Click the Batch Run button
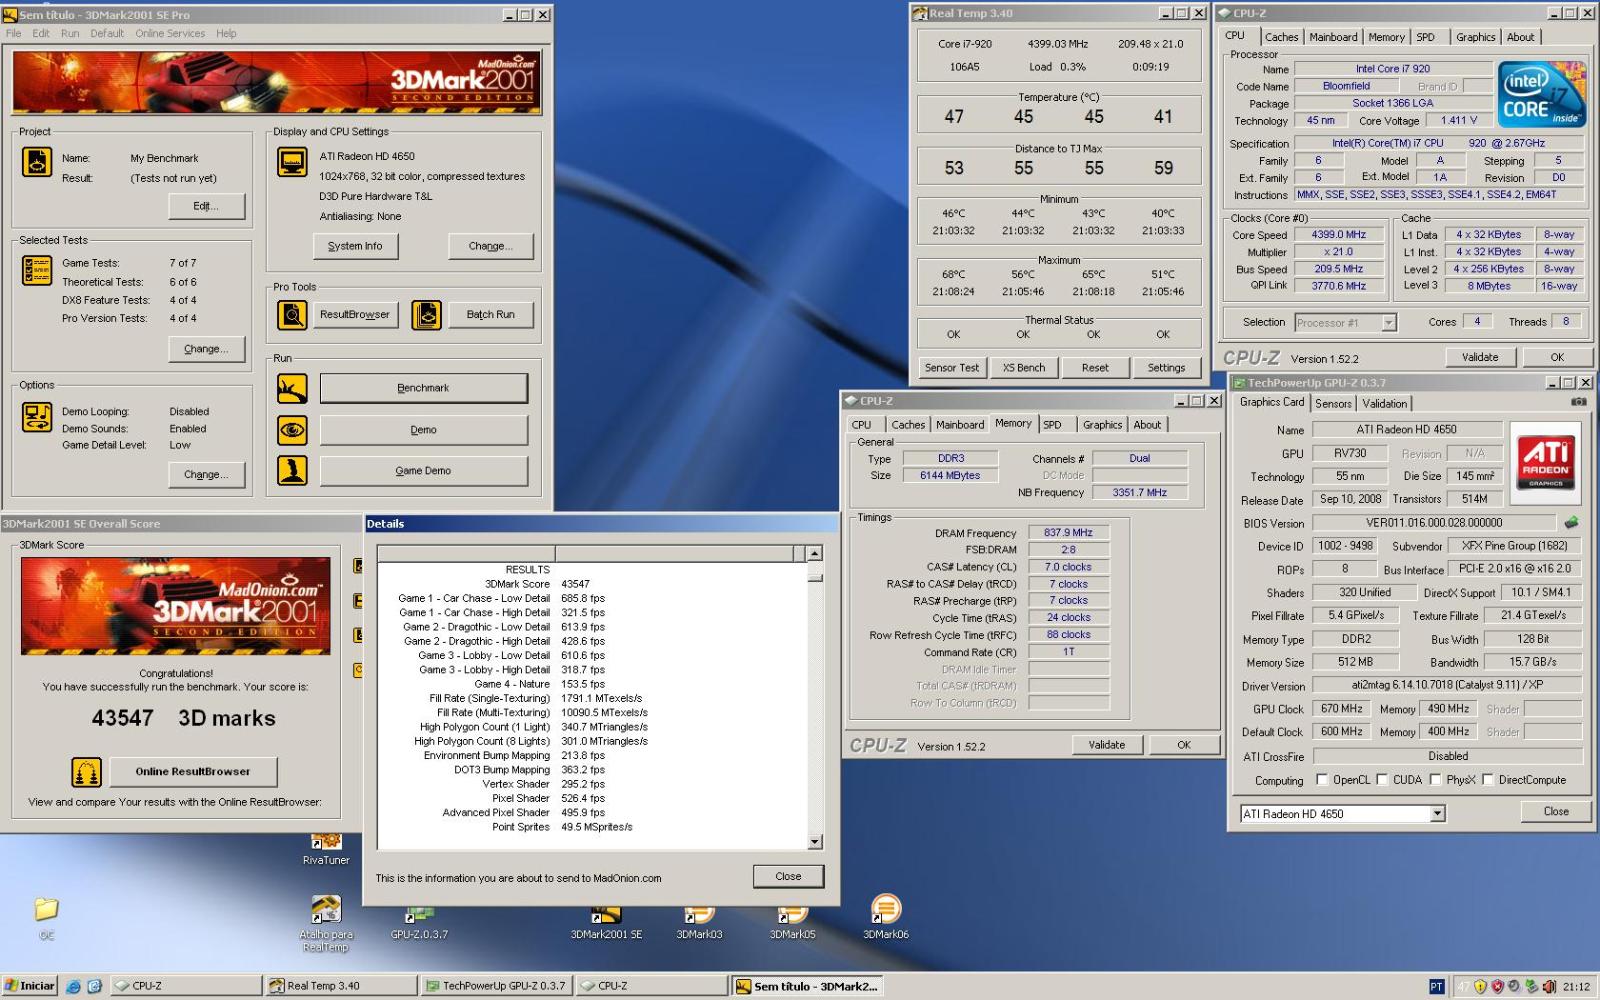The image size is (1600, 1000). tap(490, 314)
